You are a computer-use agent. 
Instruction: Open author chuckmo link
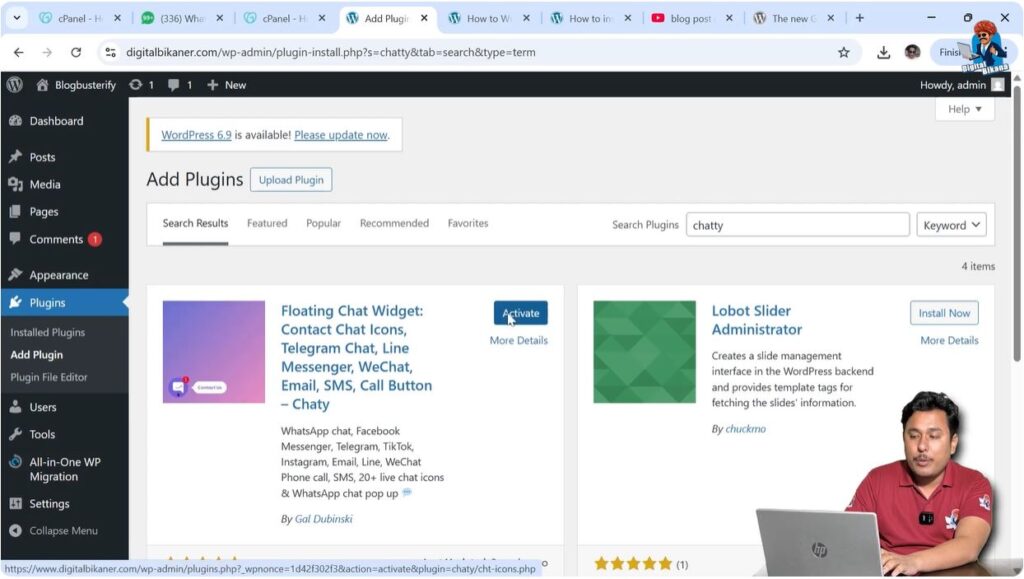[x=745, y=429]
